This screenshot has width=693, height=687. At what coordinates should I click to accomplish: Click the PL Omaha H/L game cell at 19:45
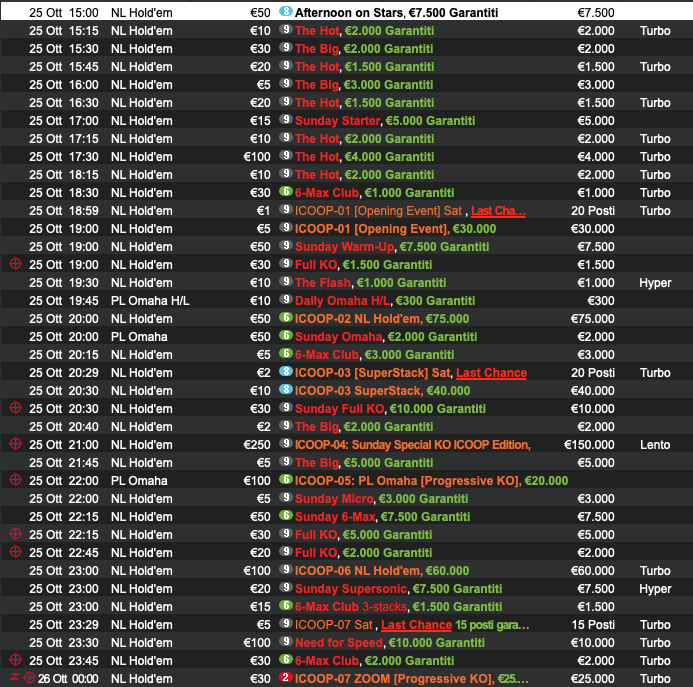[x=150, y=301]
